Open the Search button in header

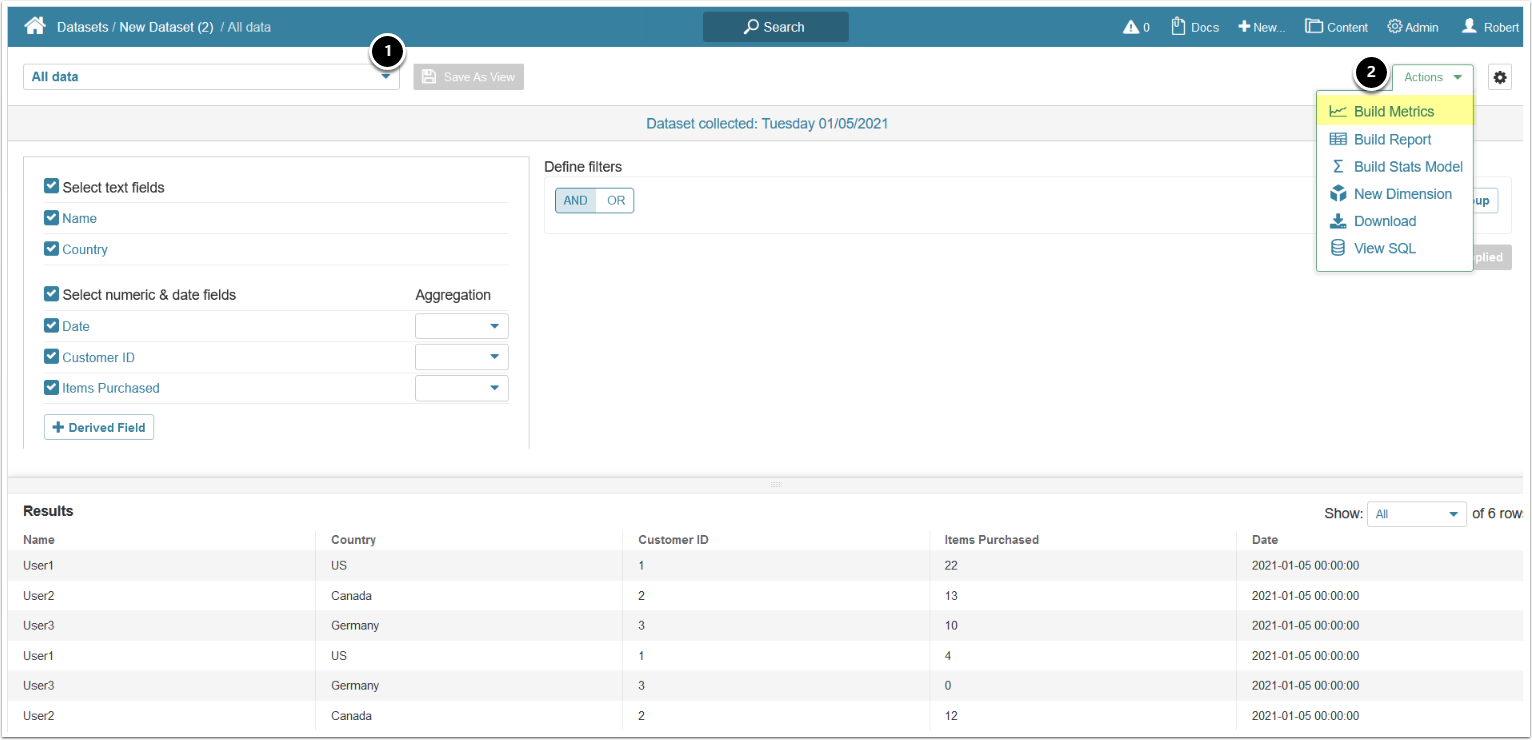[775, 27]
